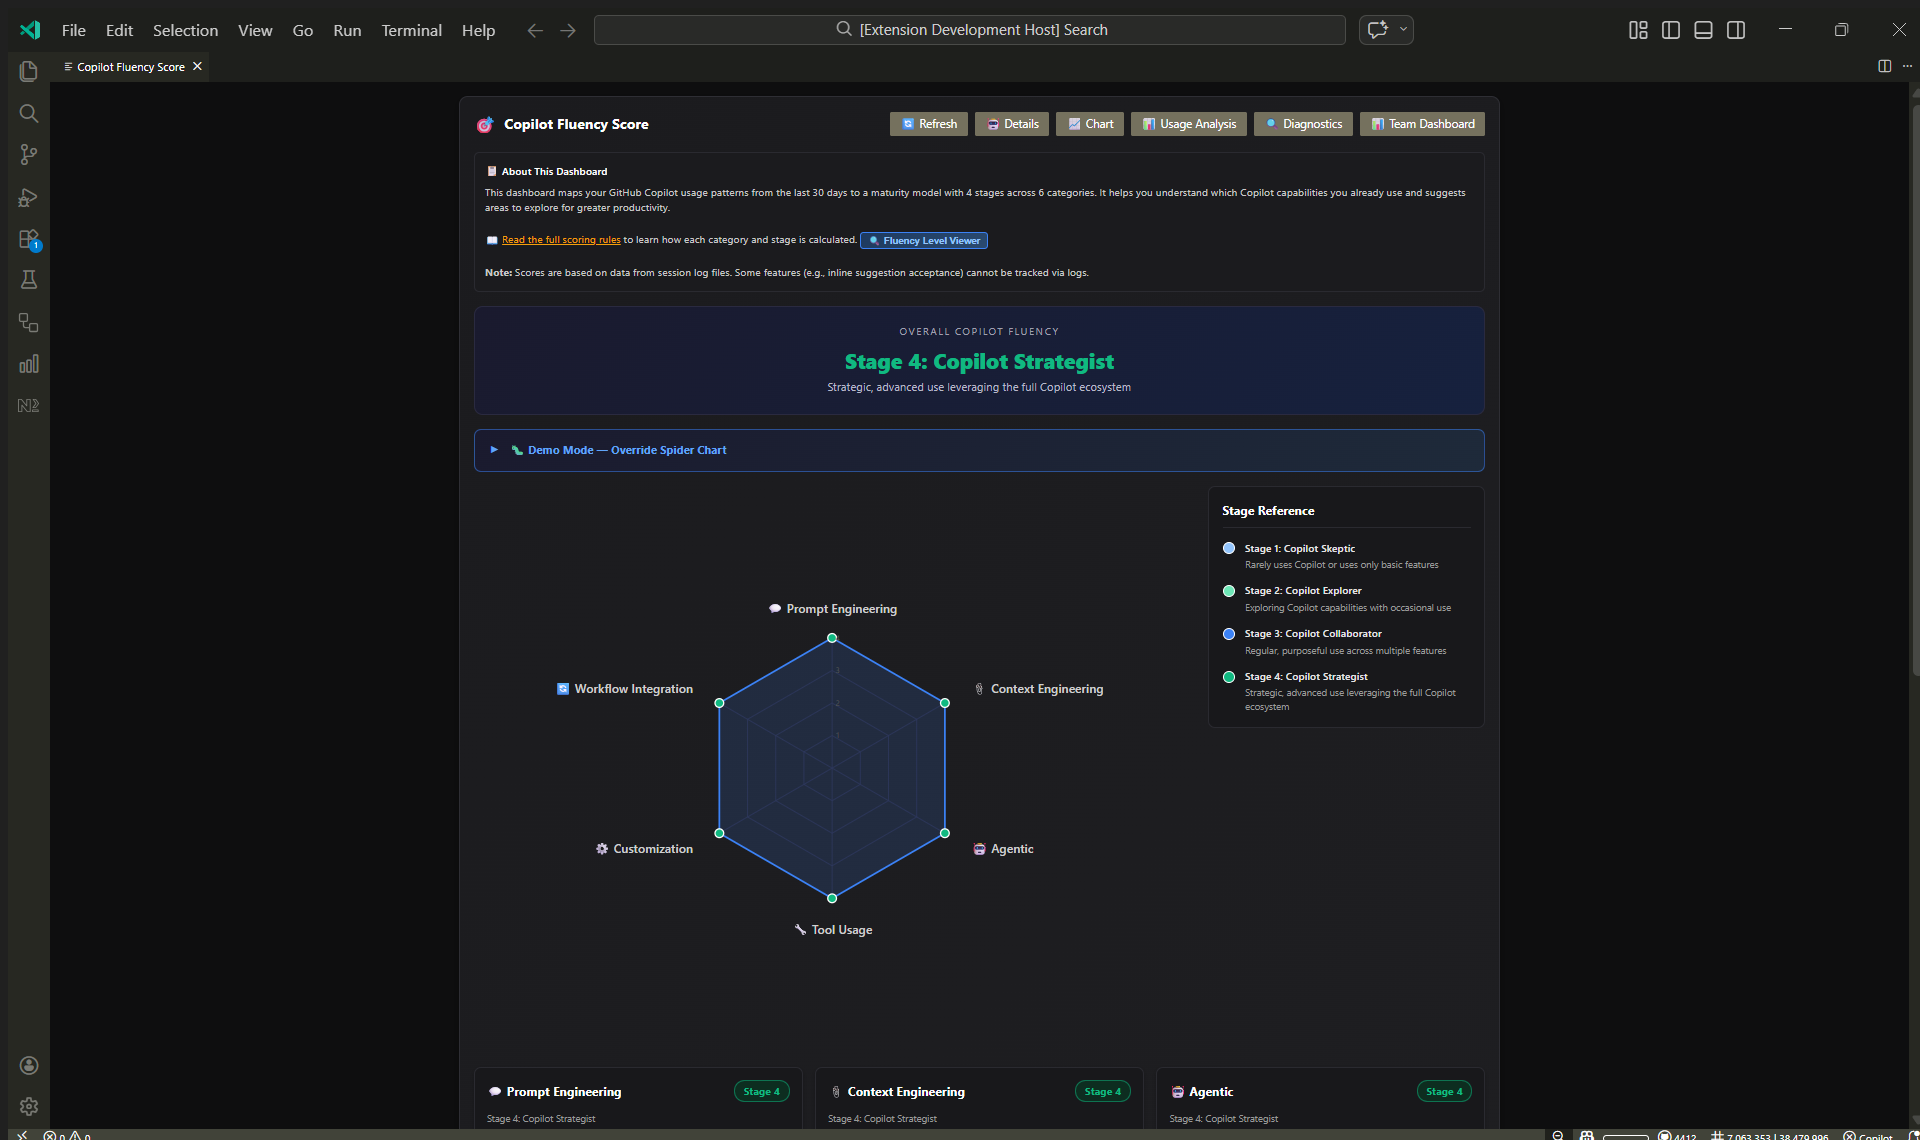The height and width of the screenshot is (1140, 1920).
Task: Toggle the Primary Side Bar layout icon
Action: pyautogui.click(x=1670, y=30)
